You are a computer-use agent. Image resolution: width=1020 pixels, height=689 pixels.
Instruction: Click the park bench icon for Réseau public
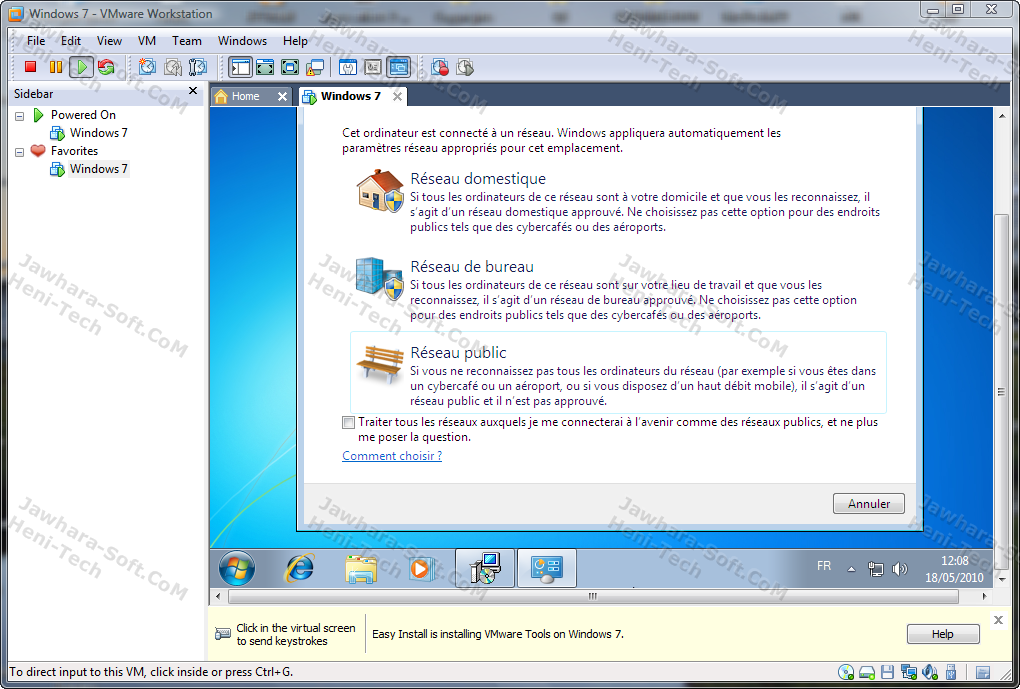pyautogui.click(x=379, y=363)
